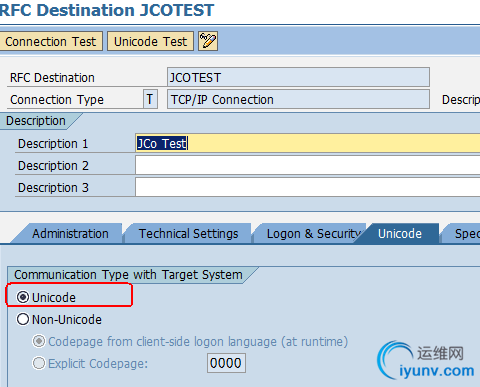Screen dimensions: 480x387
Task: Click the pencil display/change toggle icon
Action: (x=208, y=41)
